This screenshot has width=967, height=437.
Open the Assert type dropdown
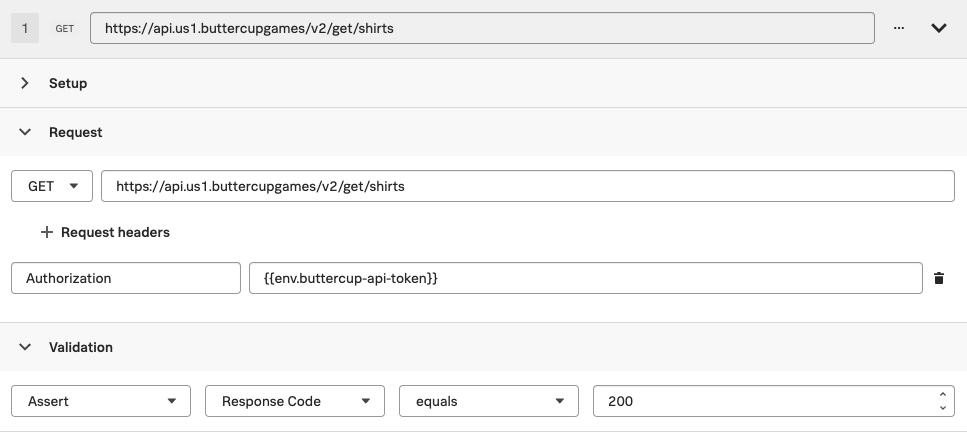101,401
